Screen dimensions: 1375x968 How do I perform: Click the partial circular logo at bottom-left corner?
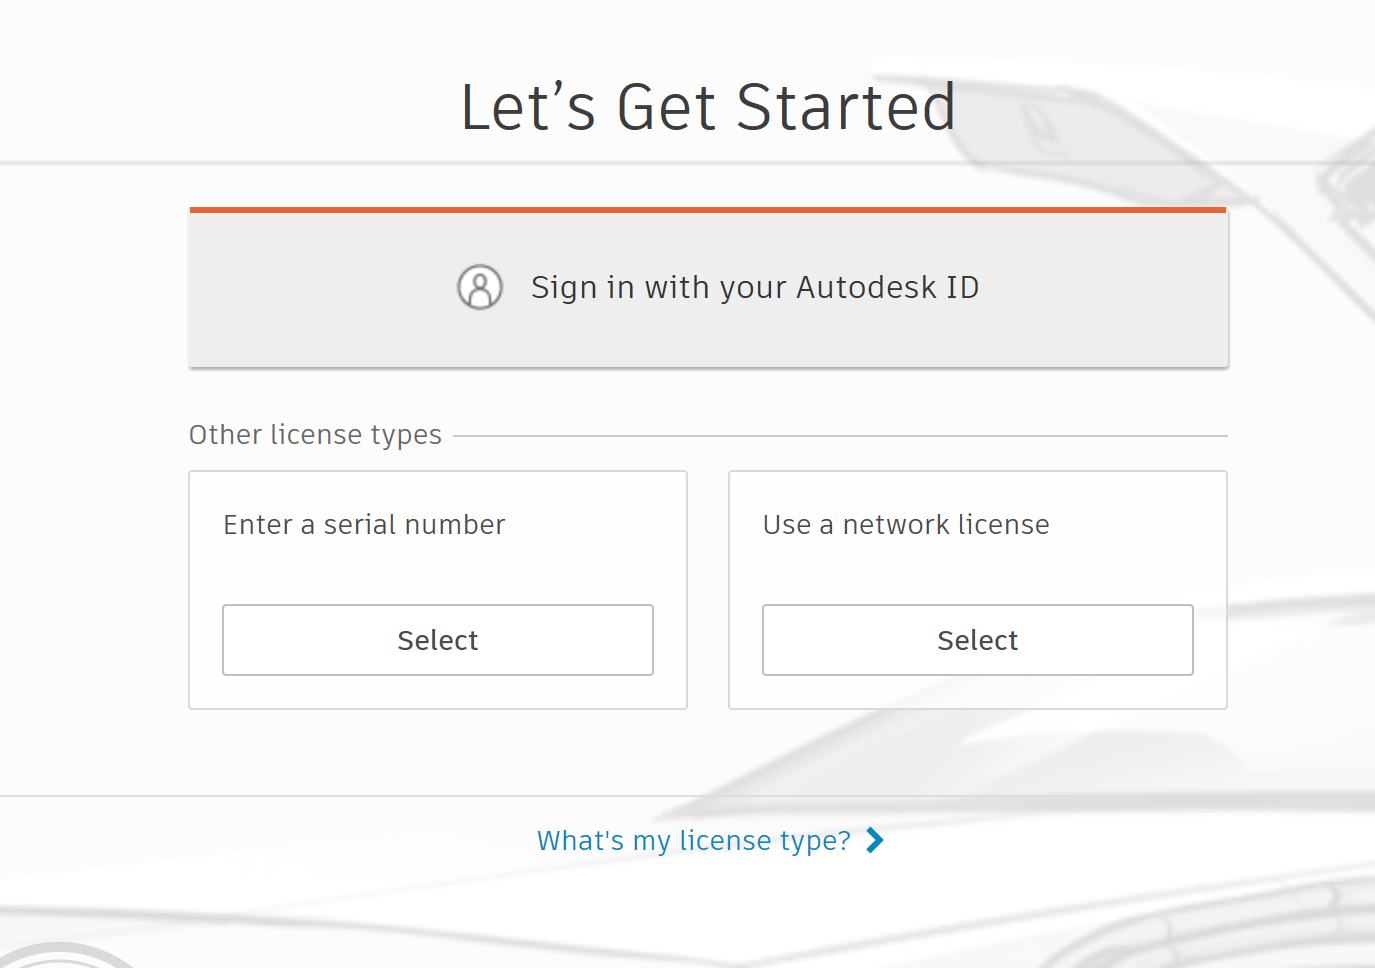point(62,955)
